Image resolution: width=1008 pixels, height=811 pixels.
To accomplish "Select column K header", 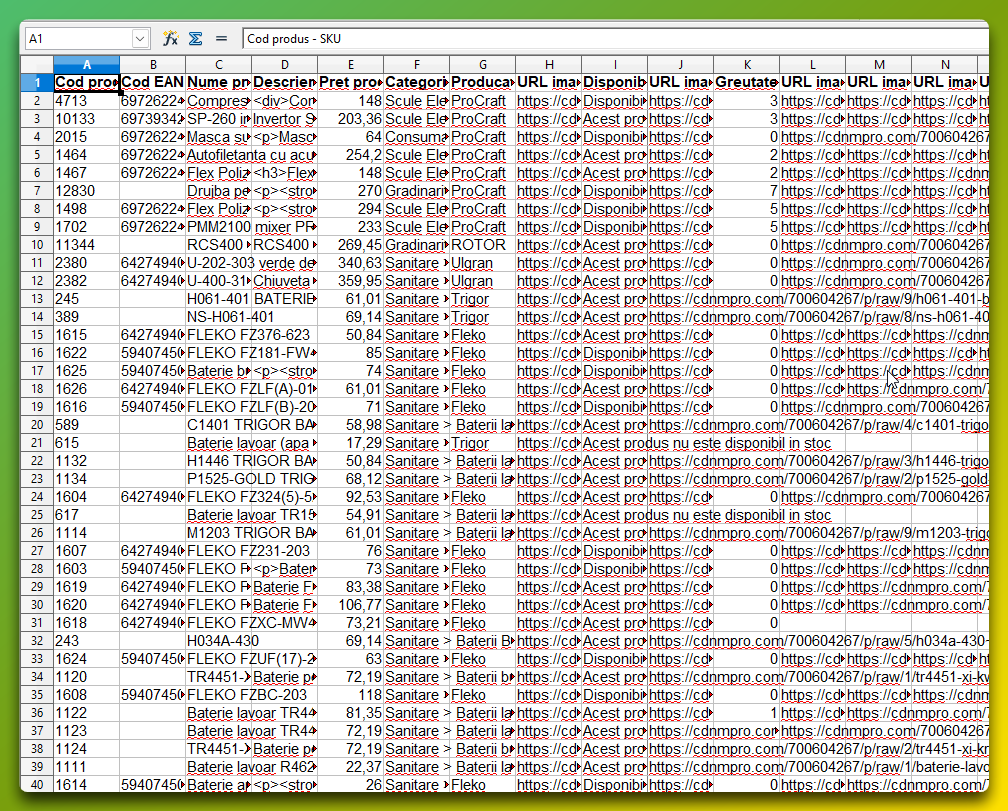I will [x=746, y=65].
